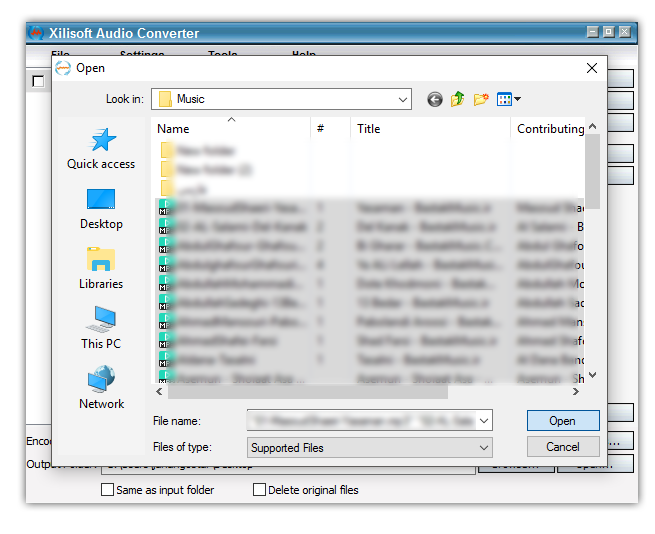Close the Open dialog
Image resolution: width=655 pixels, height=534 pixels.
coord(592,68)
